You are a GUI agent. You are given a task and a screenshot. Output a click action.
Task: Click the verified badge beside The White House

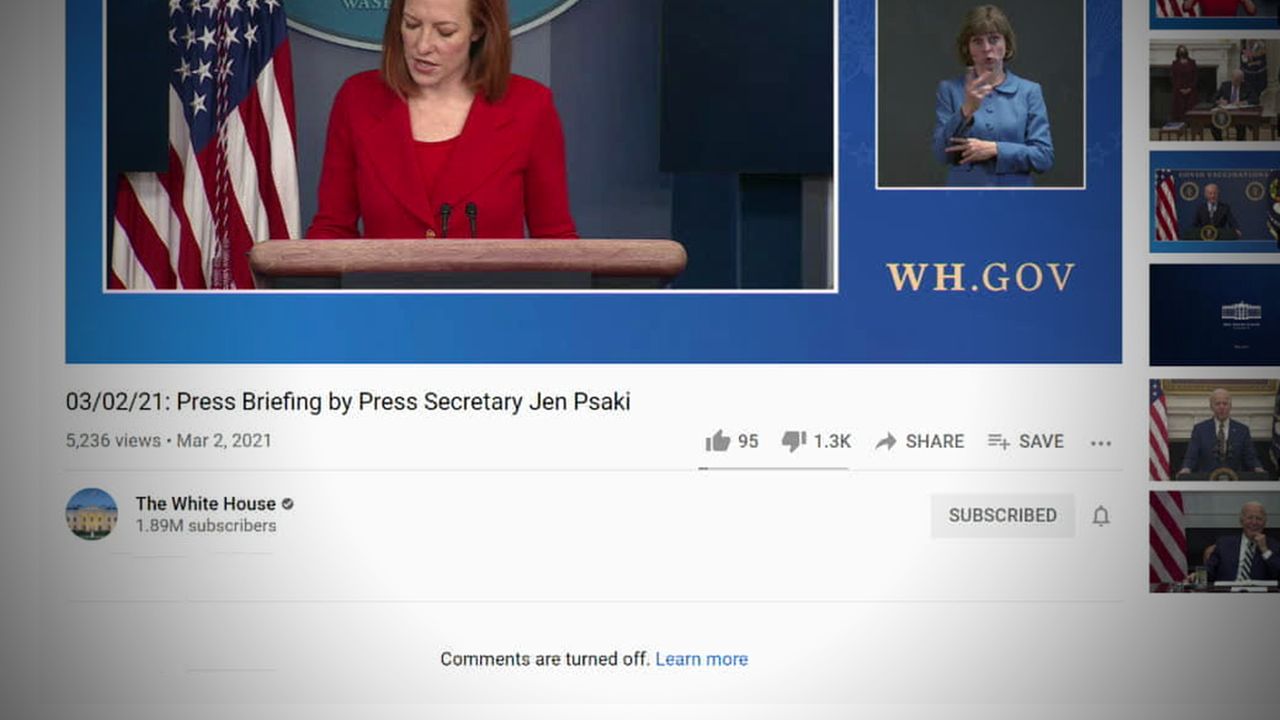point(287,504)
